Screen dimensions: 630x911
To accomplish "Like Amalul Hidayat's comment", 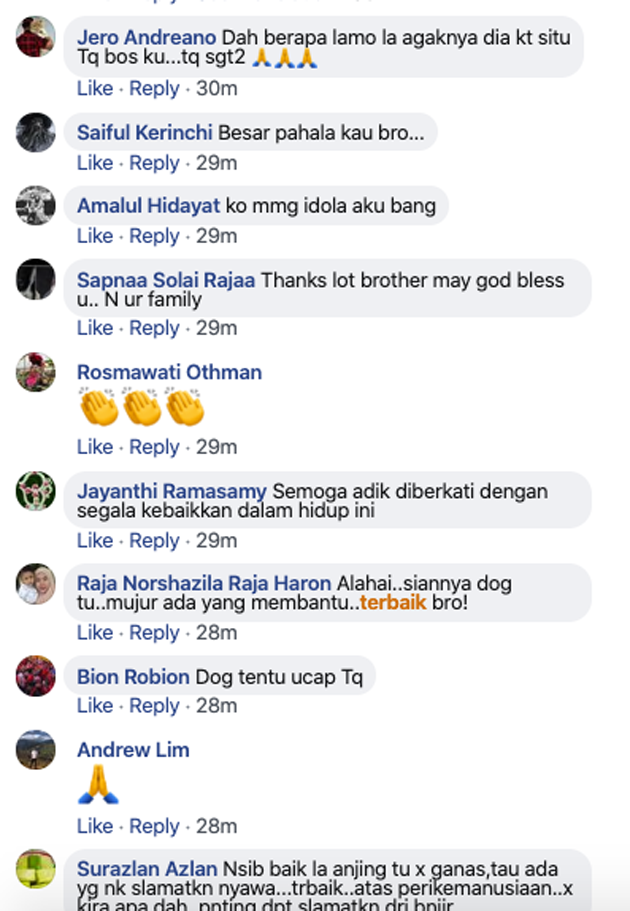I will 95,235.
